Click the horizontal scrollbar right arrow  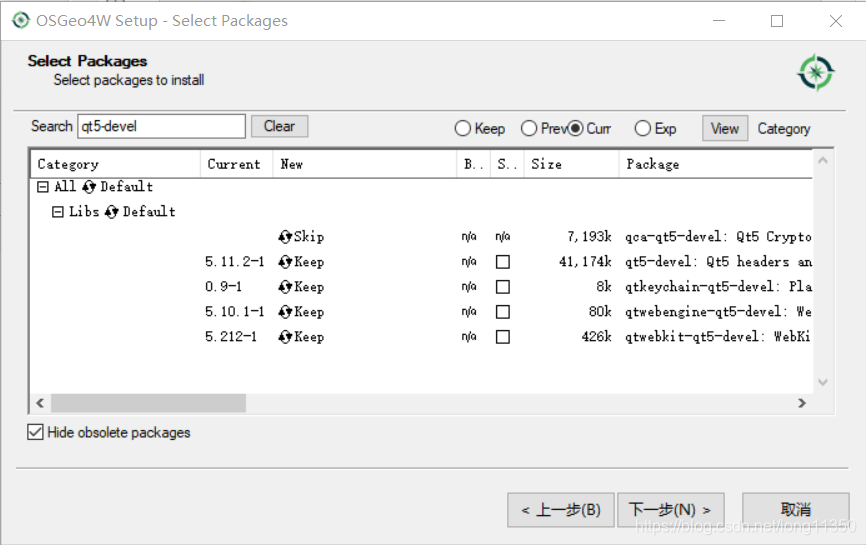coord(802,403)
